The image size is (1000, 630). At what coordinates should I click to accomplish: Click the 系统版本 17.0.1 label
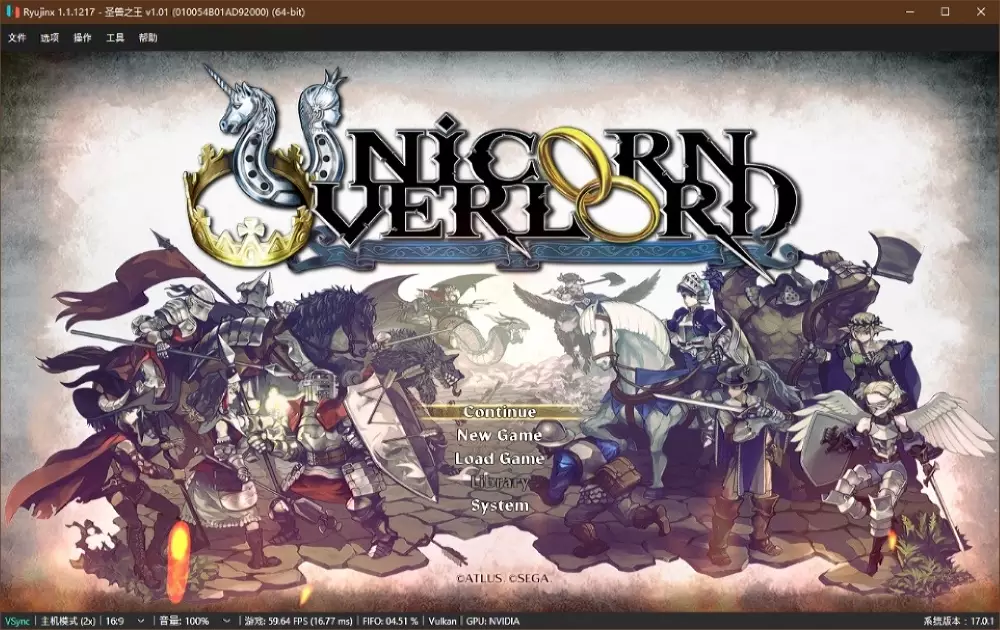958,621
